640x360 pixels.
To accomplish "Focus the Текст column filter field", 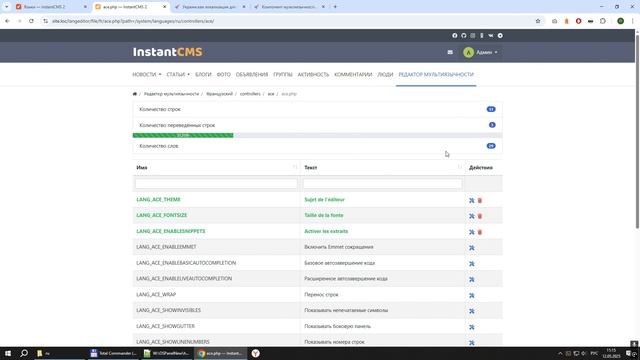I will pos(382,184).
